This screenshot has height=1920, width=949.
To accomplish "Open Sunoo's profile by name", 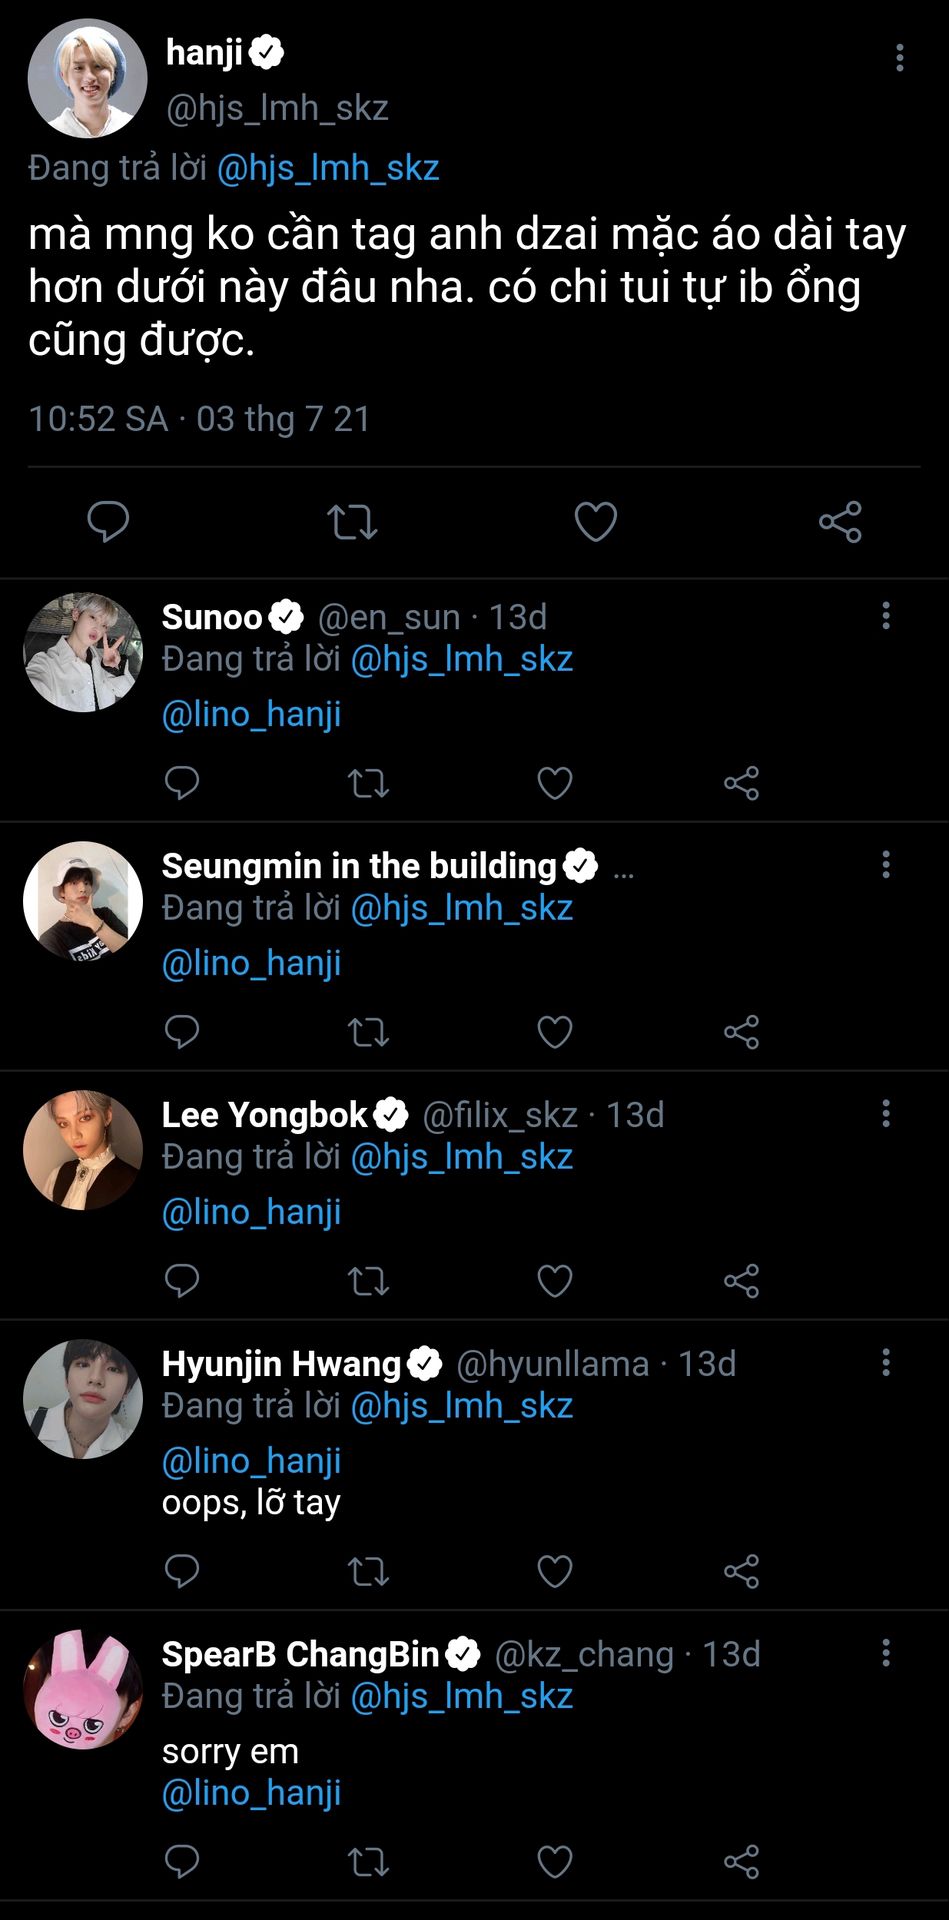I will pos(212,617).
